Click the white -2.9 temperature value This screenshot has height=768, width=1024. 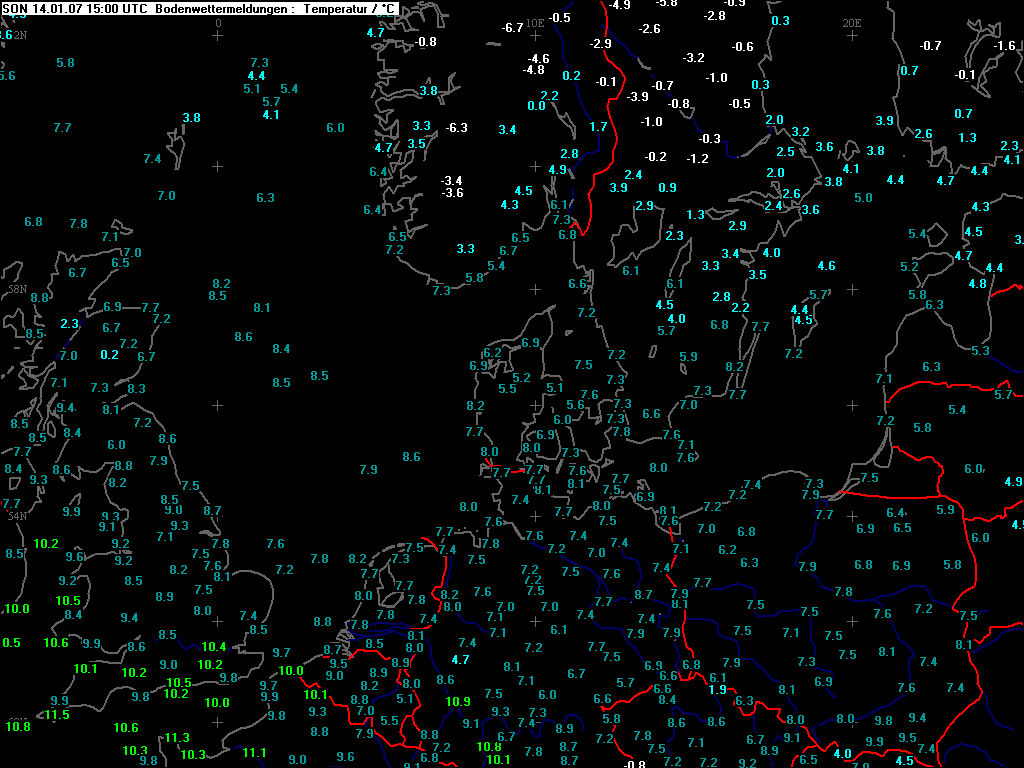click(601, 44)
